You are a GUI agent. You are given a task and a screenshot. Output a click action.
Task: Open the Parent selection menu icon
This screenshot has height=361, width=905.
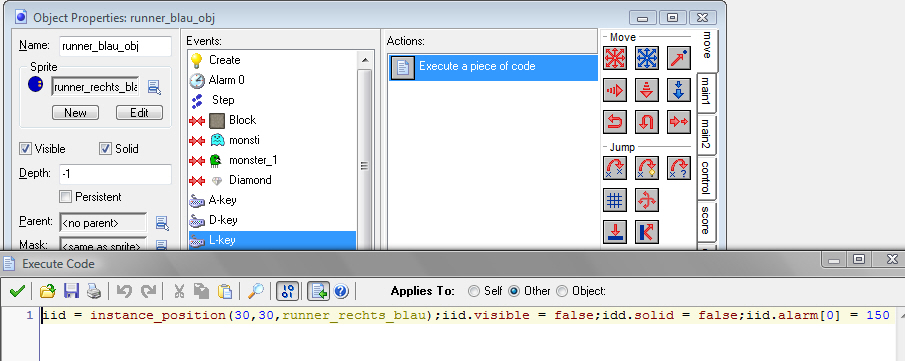162,223
